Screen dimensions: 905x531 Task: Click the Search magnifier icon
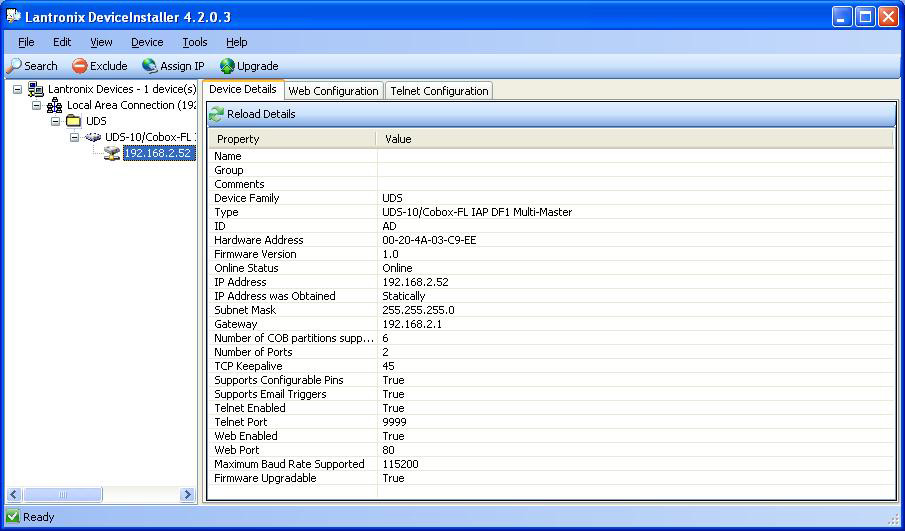click(x=14, y=66)
